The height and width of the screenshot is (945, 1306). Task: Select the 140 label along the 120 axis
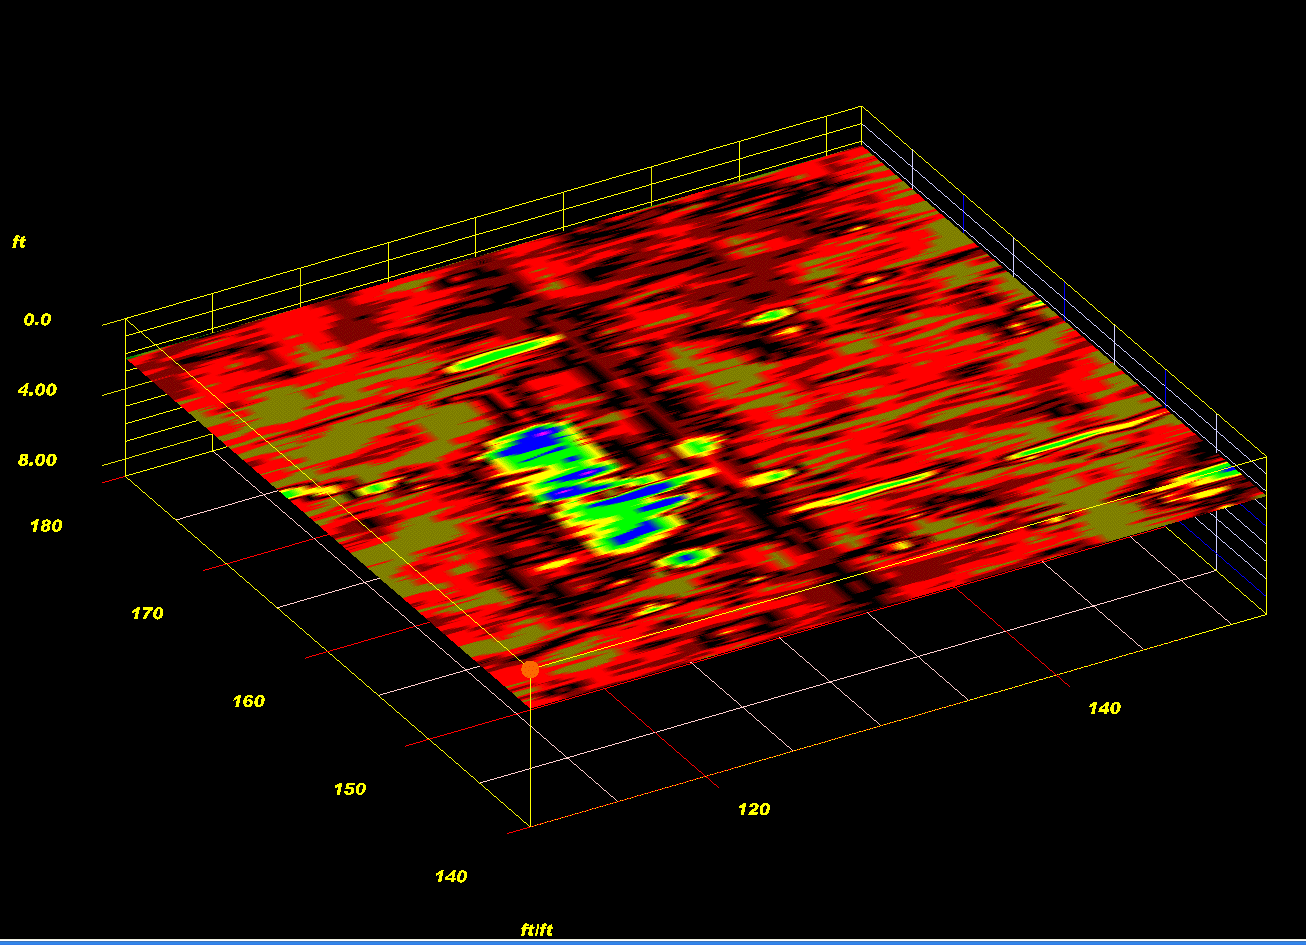(x=1104, y=708)
